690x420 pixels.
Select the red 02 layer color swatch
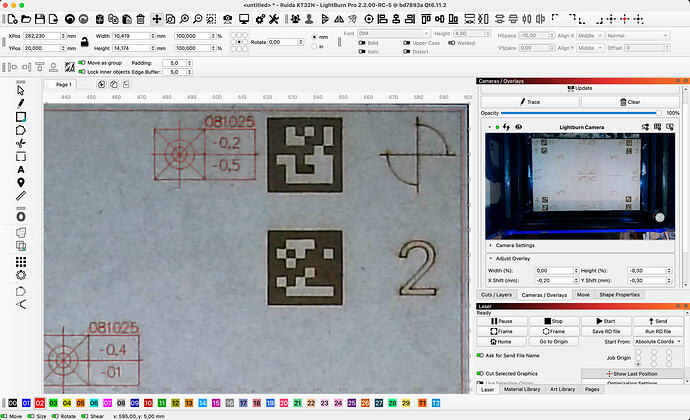coord(40,403)
